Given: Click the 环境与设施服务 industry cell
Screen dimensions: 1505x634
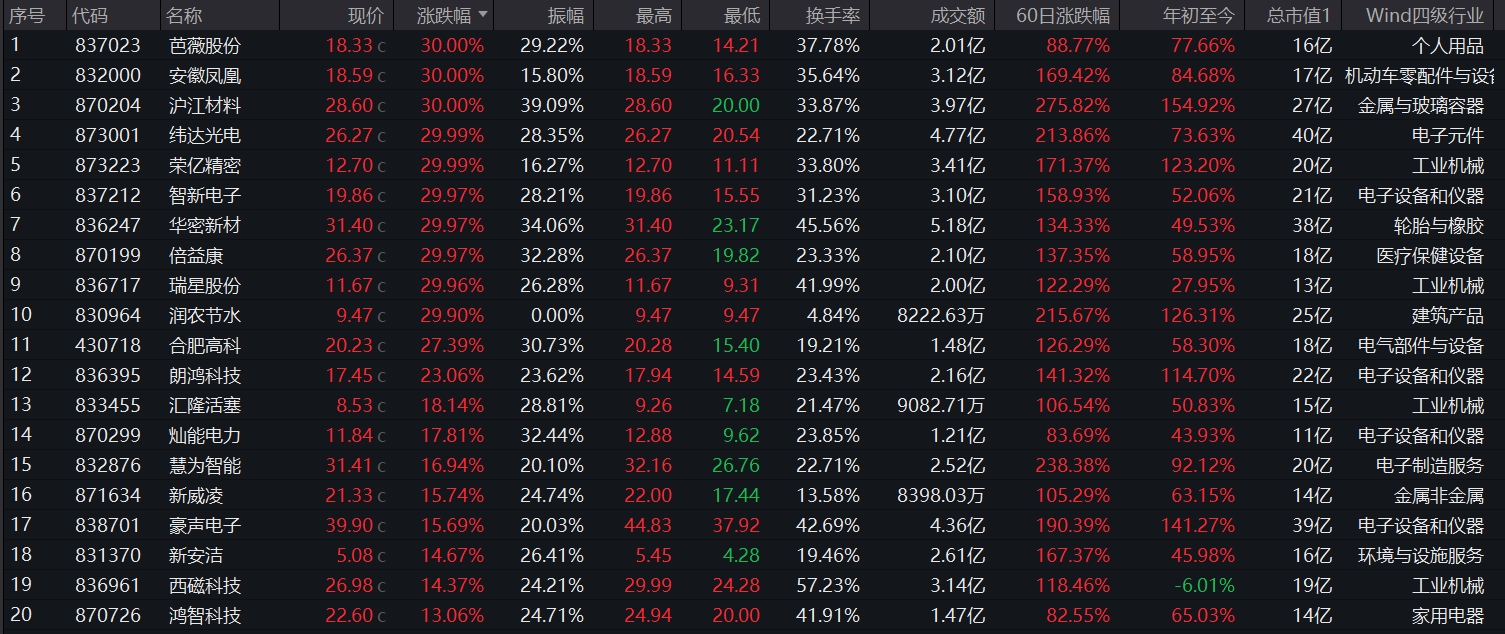Looking at the screenshot, I should click(1421, 555).
